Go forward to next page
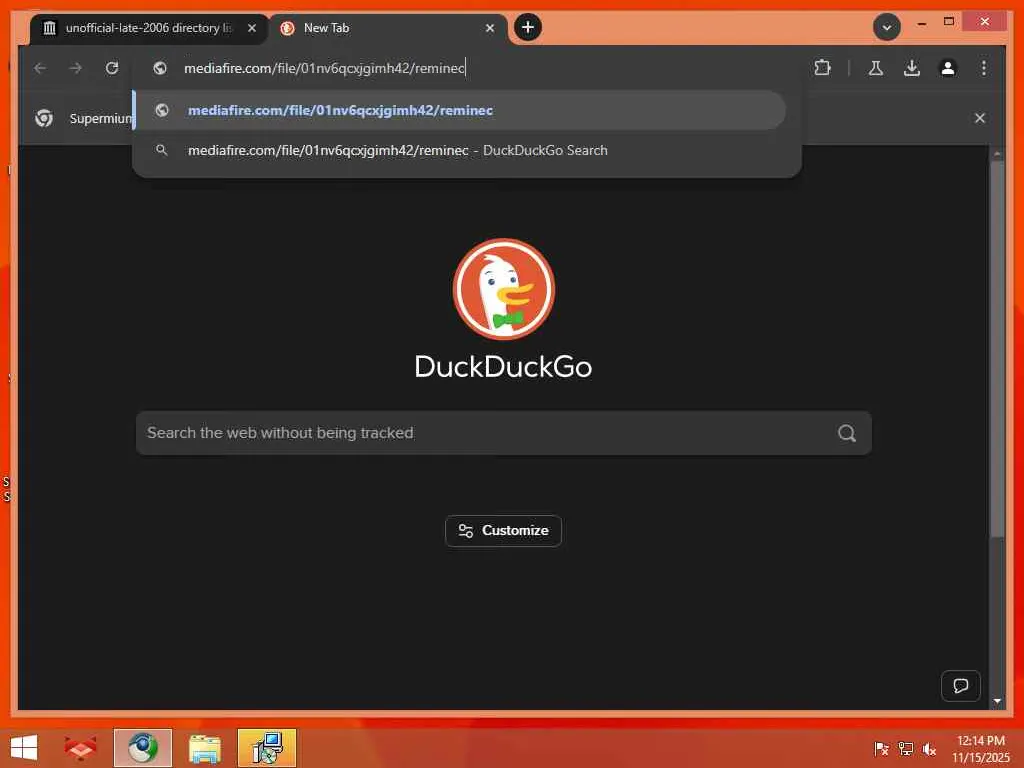1024x768 pixels. click(x=76, y=68)
